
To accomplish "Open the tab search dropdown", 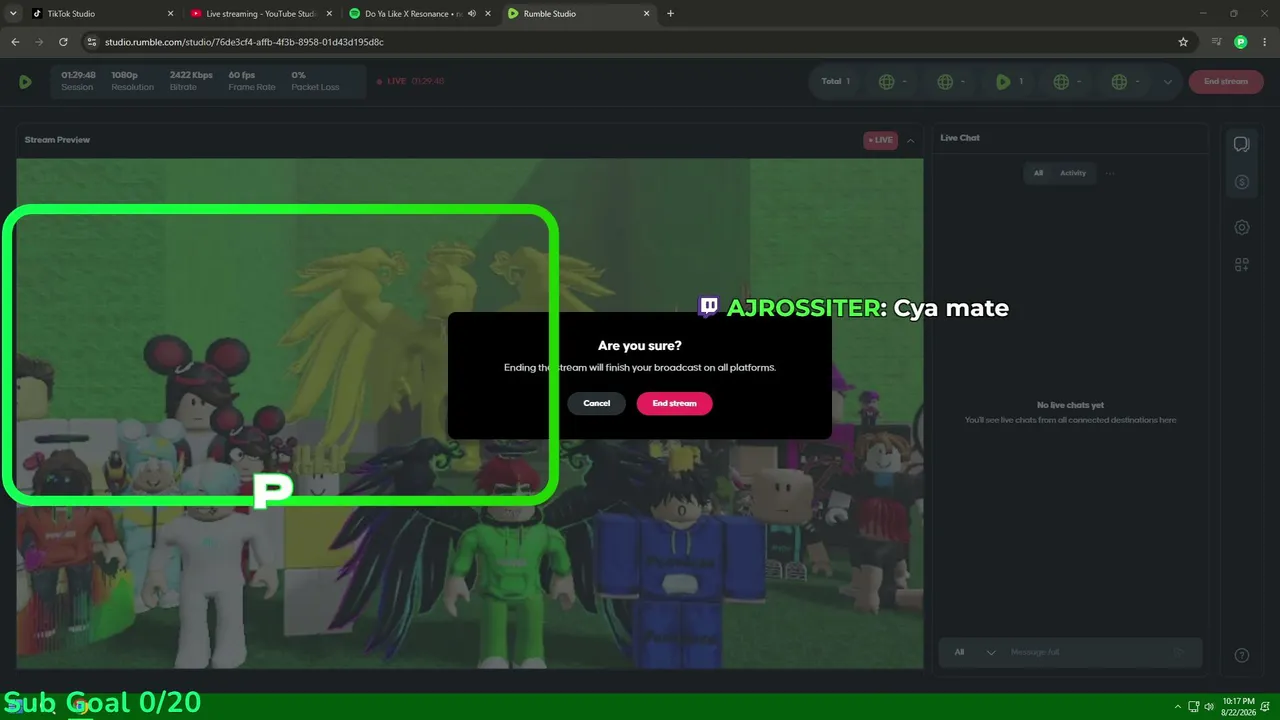I will pos(13,14).
